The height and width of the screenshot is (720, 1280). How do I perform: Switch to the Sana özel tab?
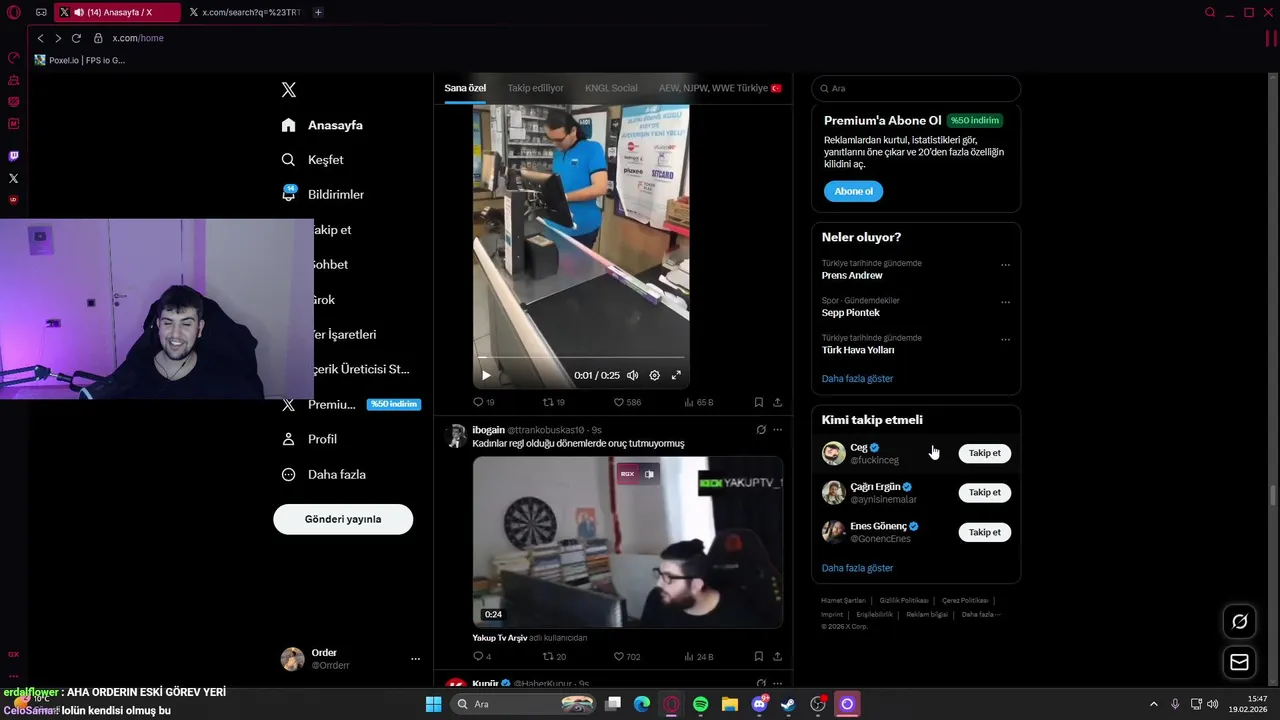pyautogui.click(x=465, y=88)
